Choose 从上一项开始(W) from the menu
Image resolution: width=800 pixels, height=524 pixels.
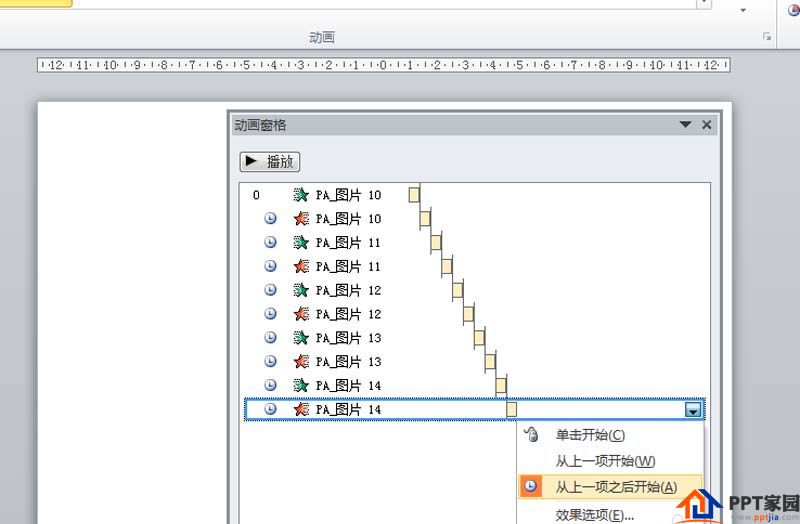(605, 461)
